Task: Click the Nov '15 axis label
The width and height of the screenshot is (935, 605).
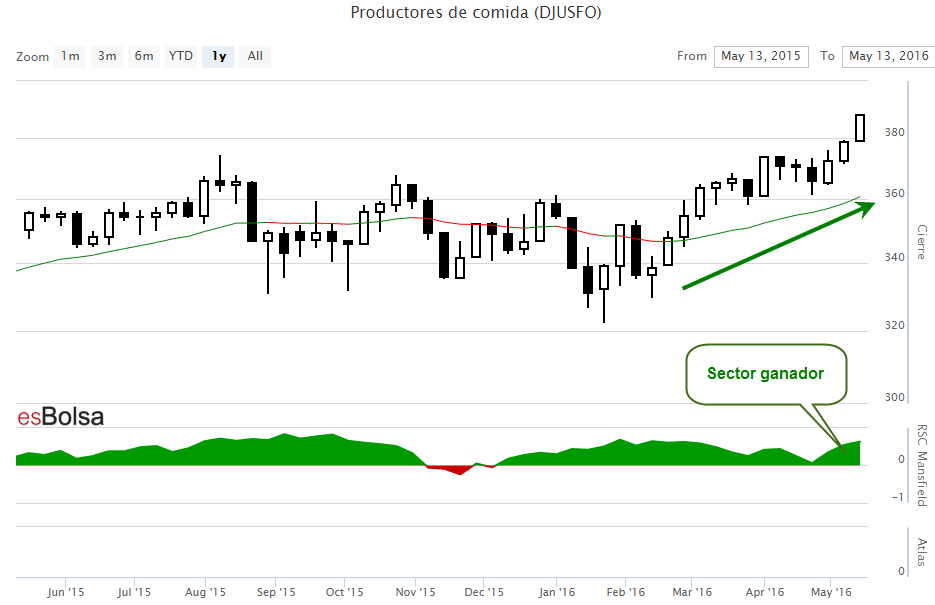Action: (416, 592)
